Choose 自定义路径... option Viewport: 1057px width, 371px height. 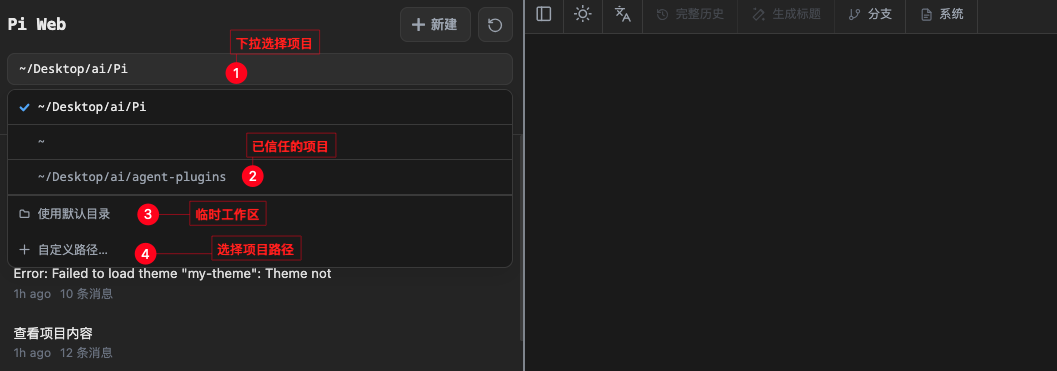coord(260,250)
